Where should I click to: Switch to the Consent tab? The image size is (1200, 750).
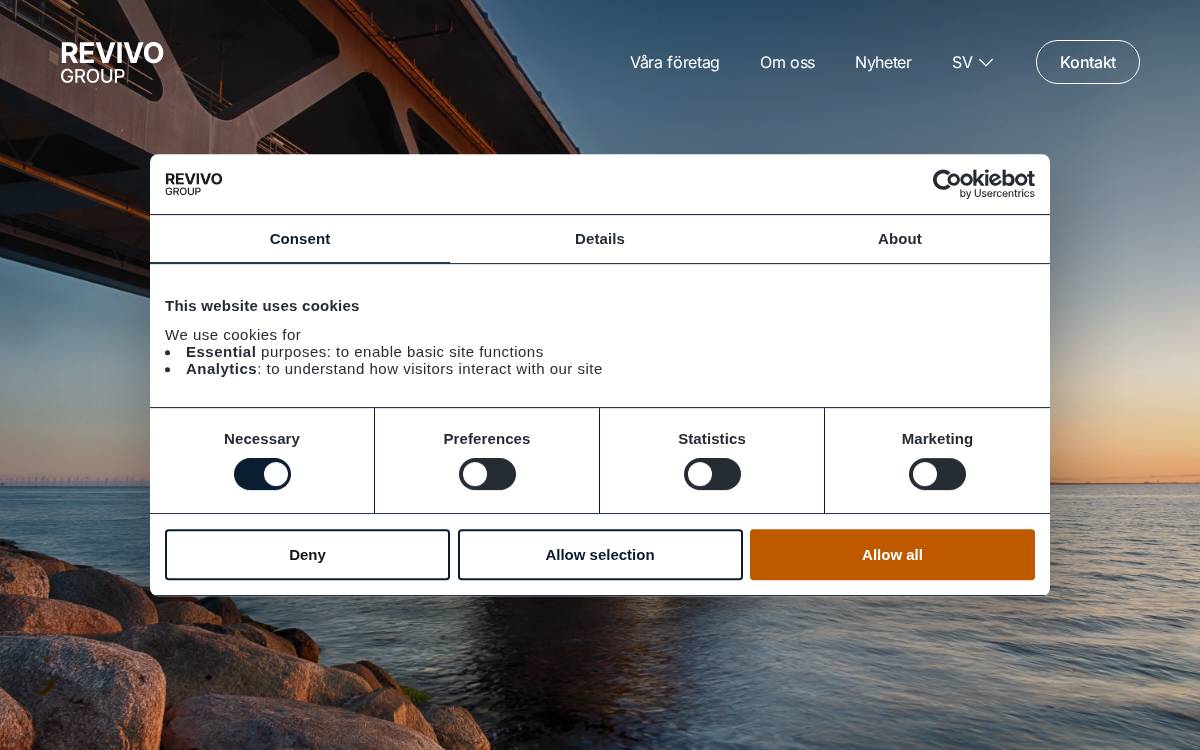point(300,239)
